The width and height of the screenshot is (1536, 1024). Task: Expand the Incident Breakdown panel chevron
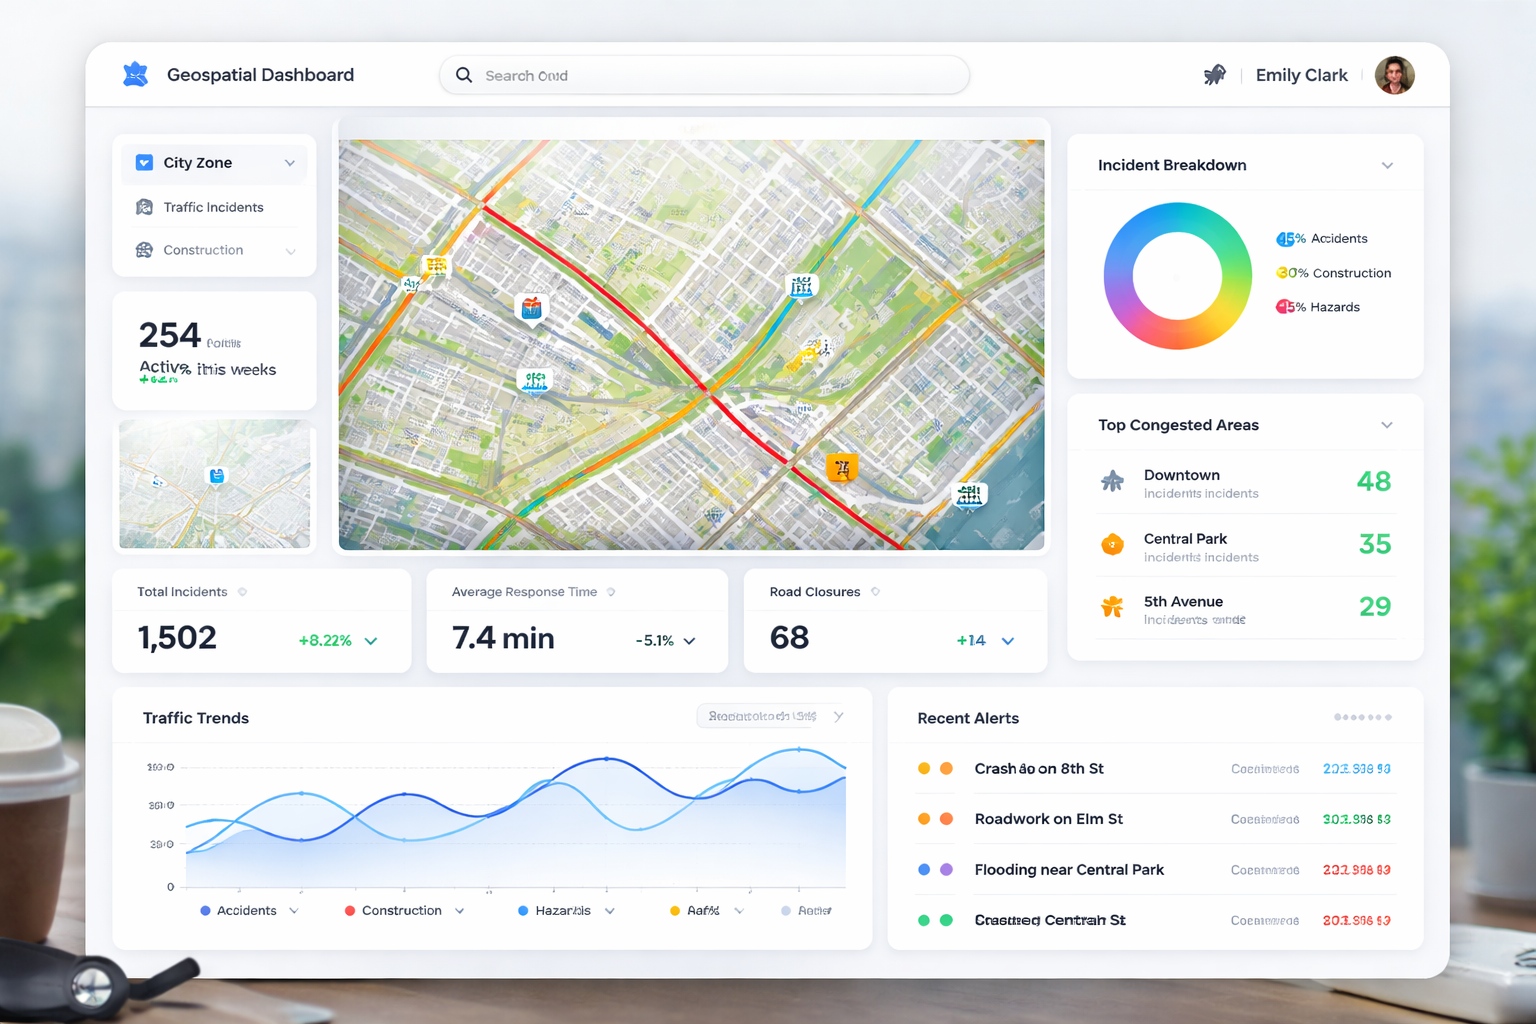click(1387, 166)
